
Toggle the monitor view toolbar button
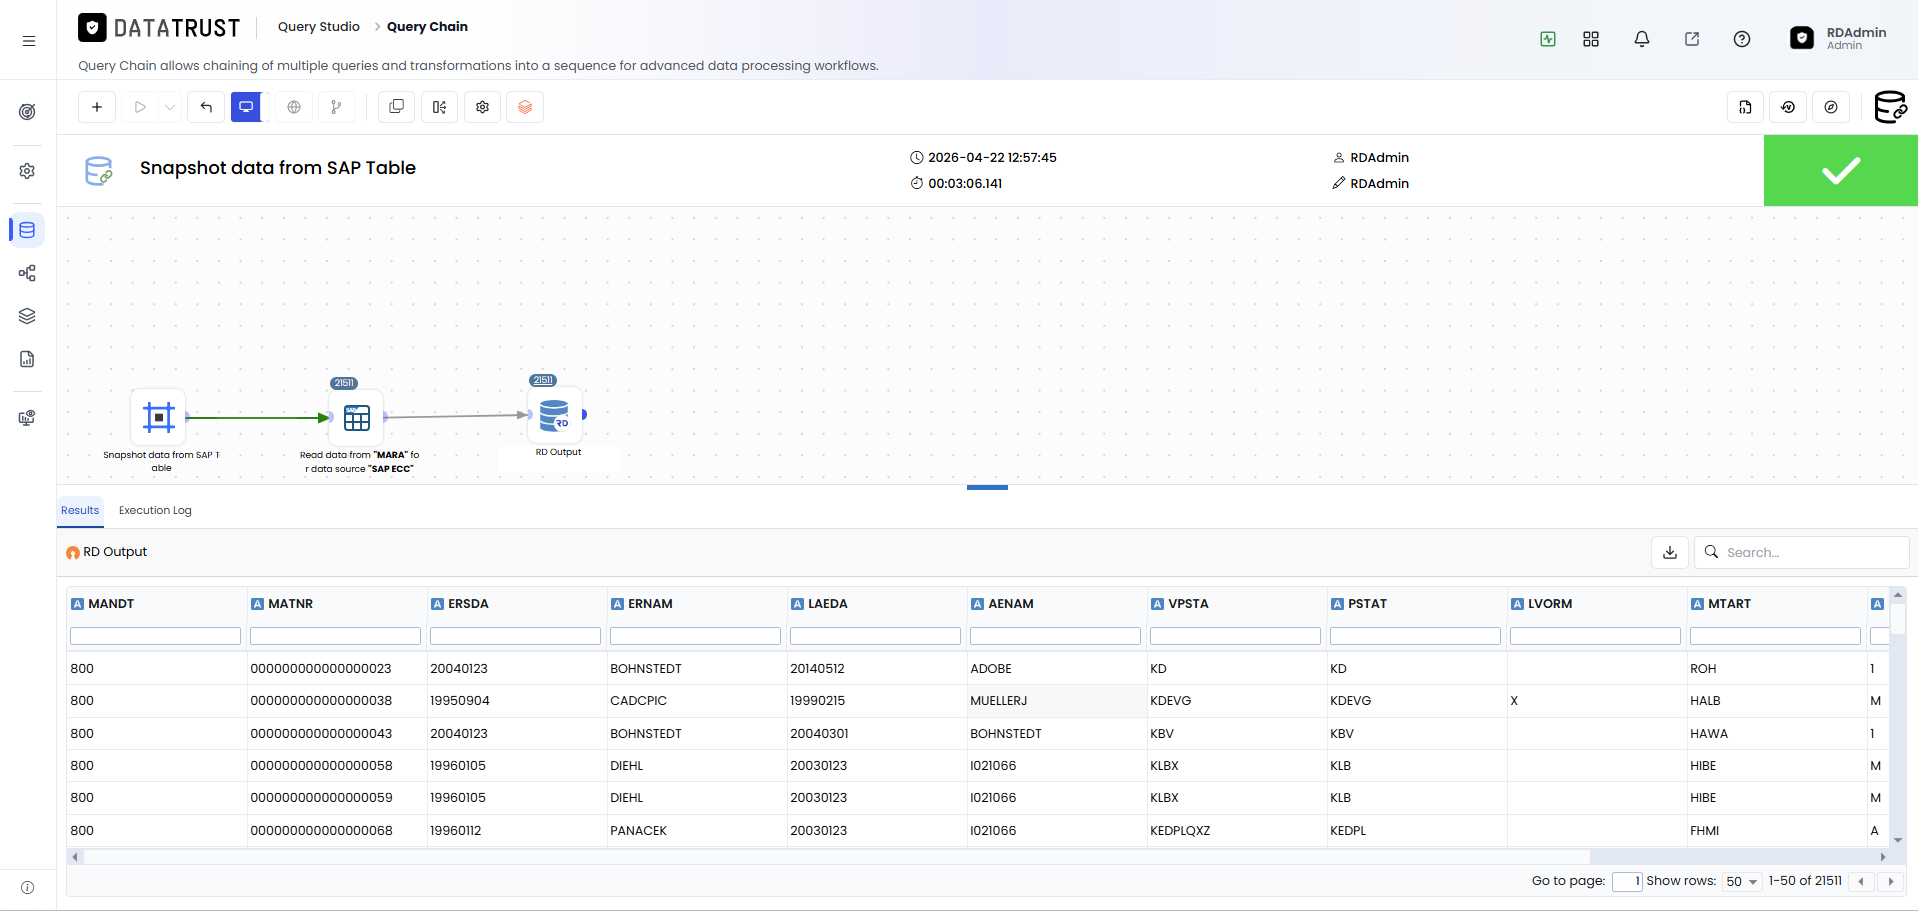(x=246, y=107)
